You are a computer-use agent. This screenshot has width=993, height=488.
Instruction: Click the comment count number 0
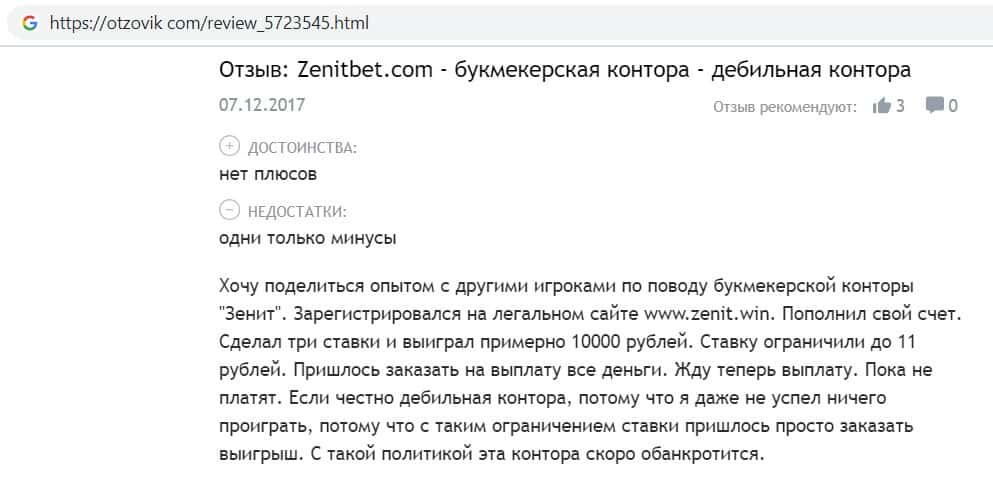click(953, 106)
